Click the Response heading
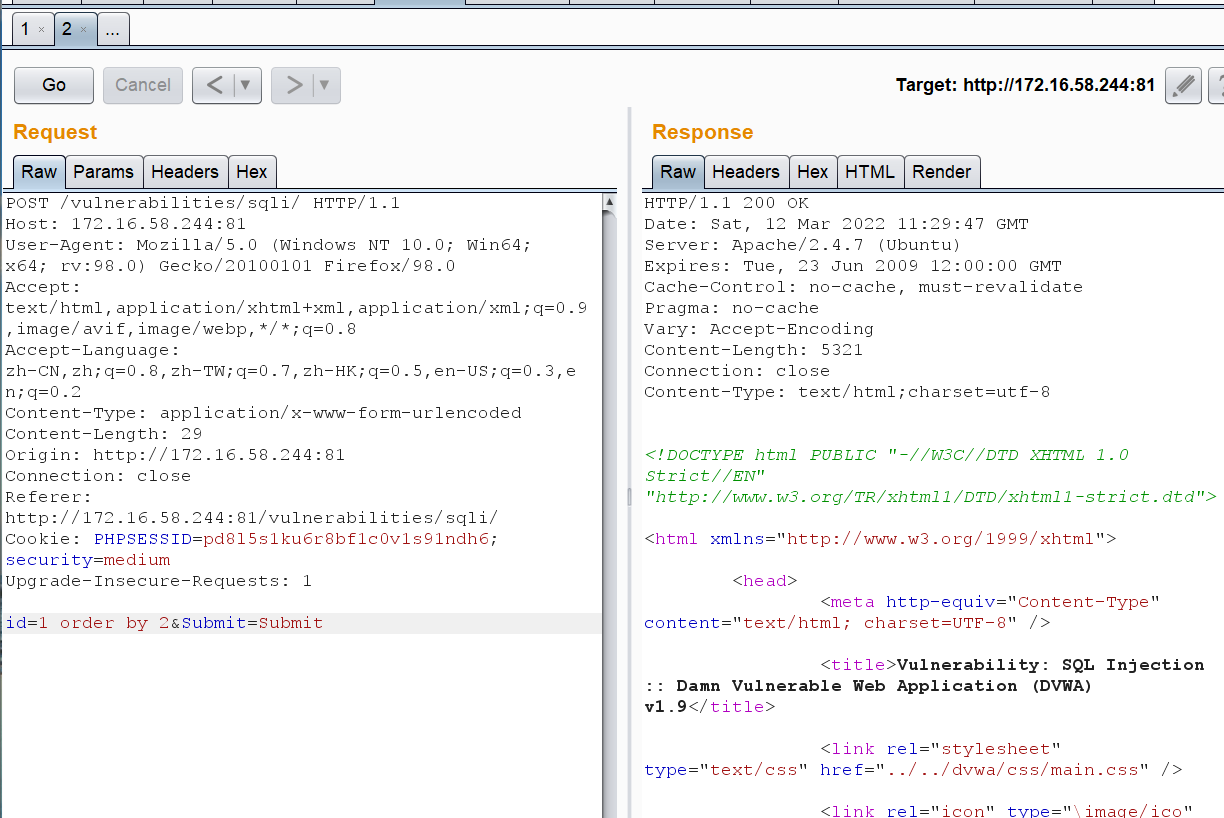Image resolution: width=1224 pixels, height=818 pixels. coord(703,132)
